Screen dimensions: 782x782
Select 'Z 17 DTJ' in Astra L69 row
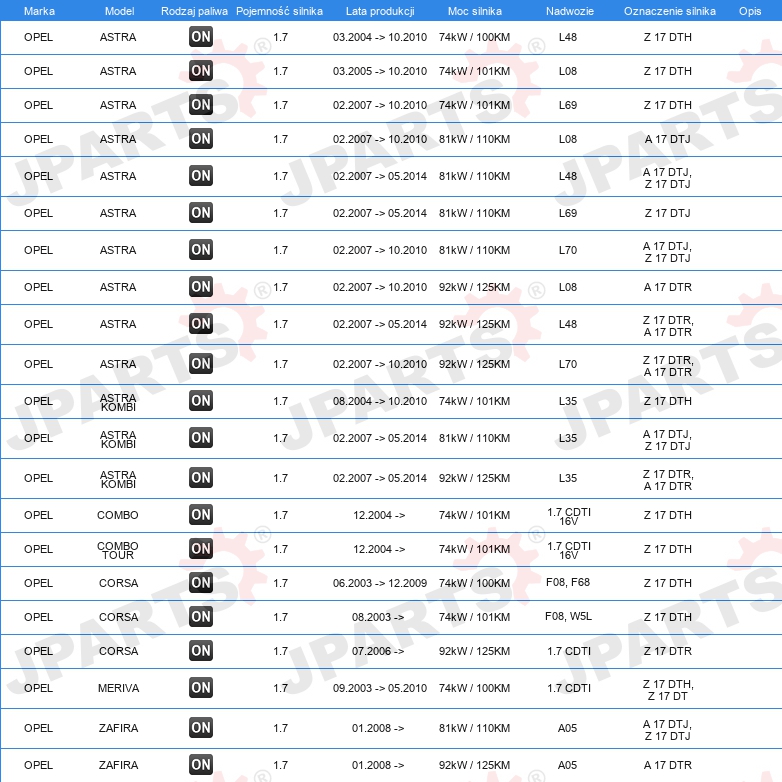click(x=667, y=213)
